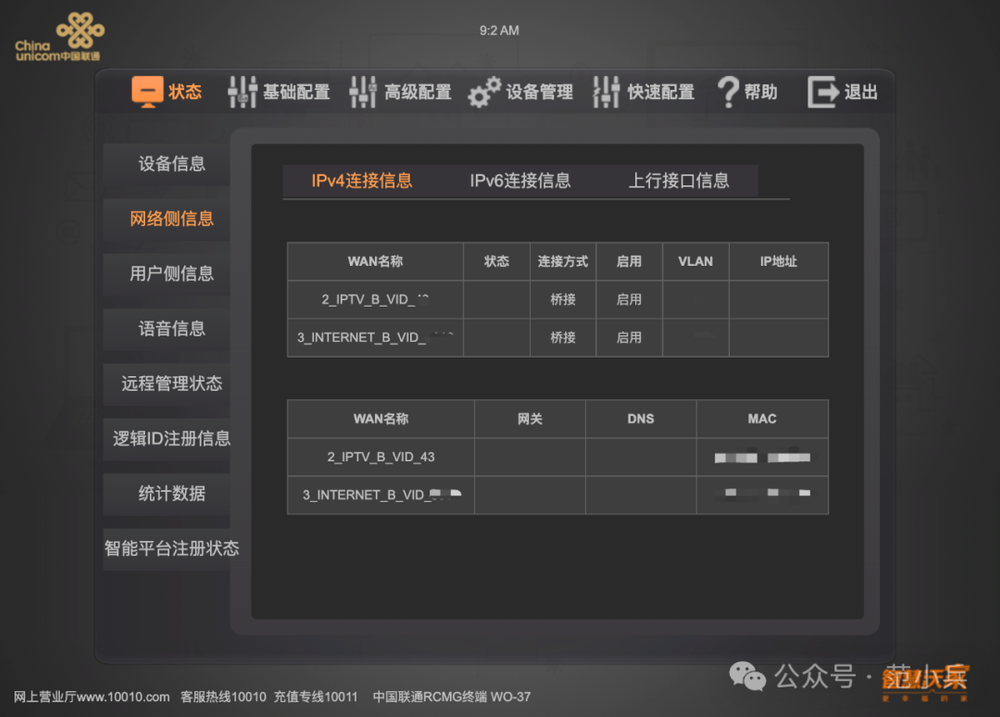Open 智能平台注册状态 page

tap(171, 549)
